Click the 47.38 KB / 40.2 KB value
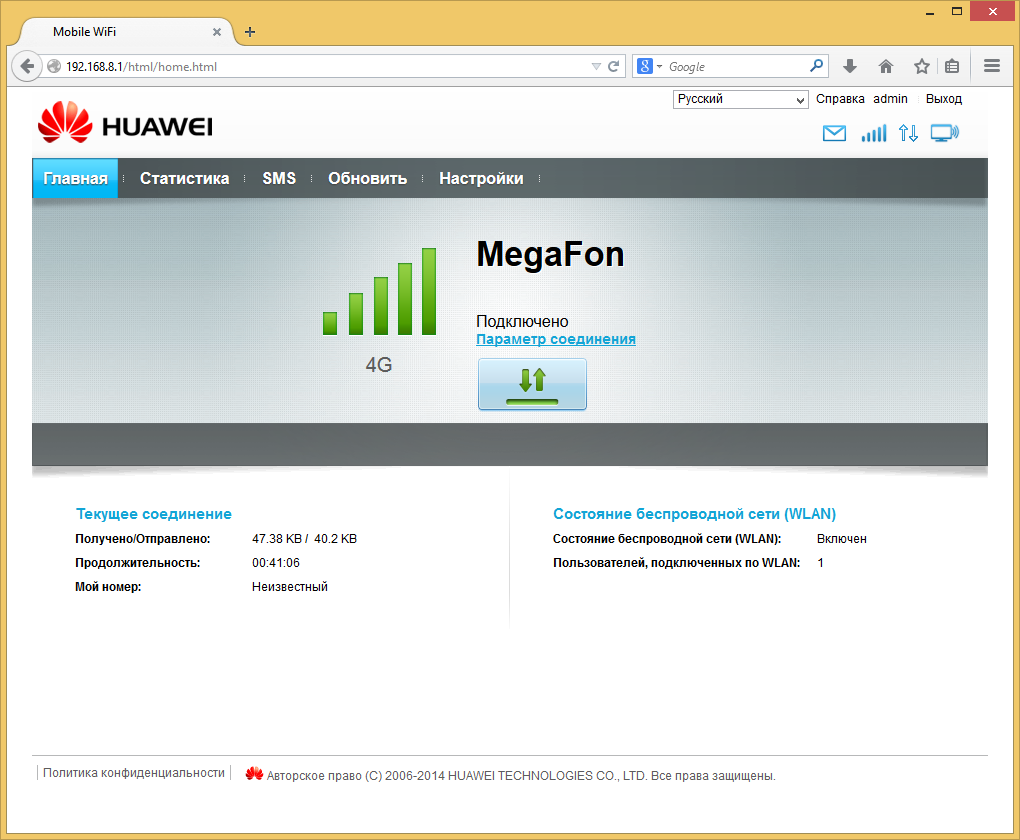1020x840 pixels. pyautogui.click(x=304, y=539)
